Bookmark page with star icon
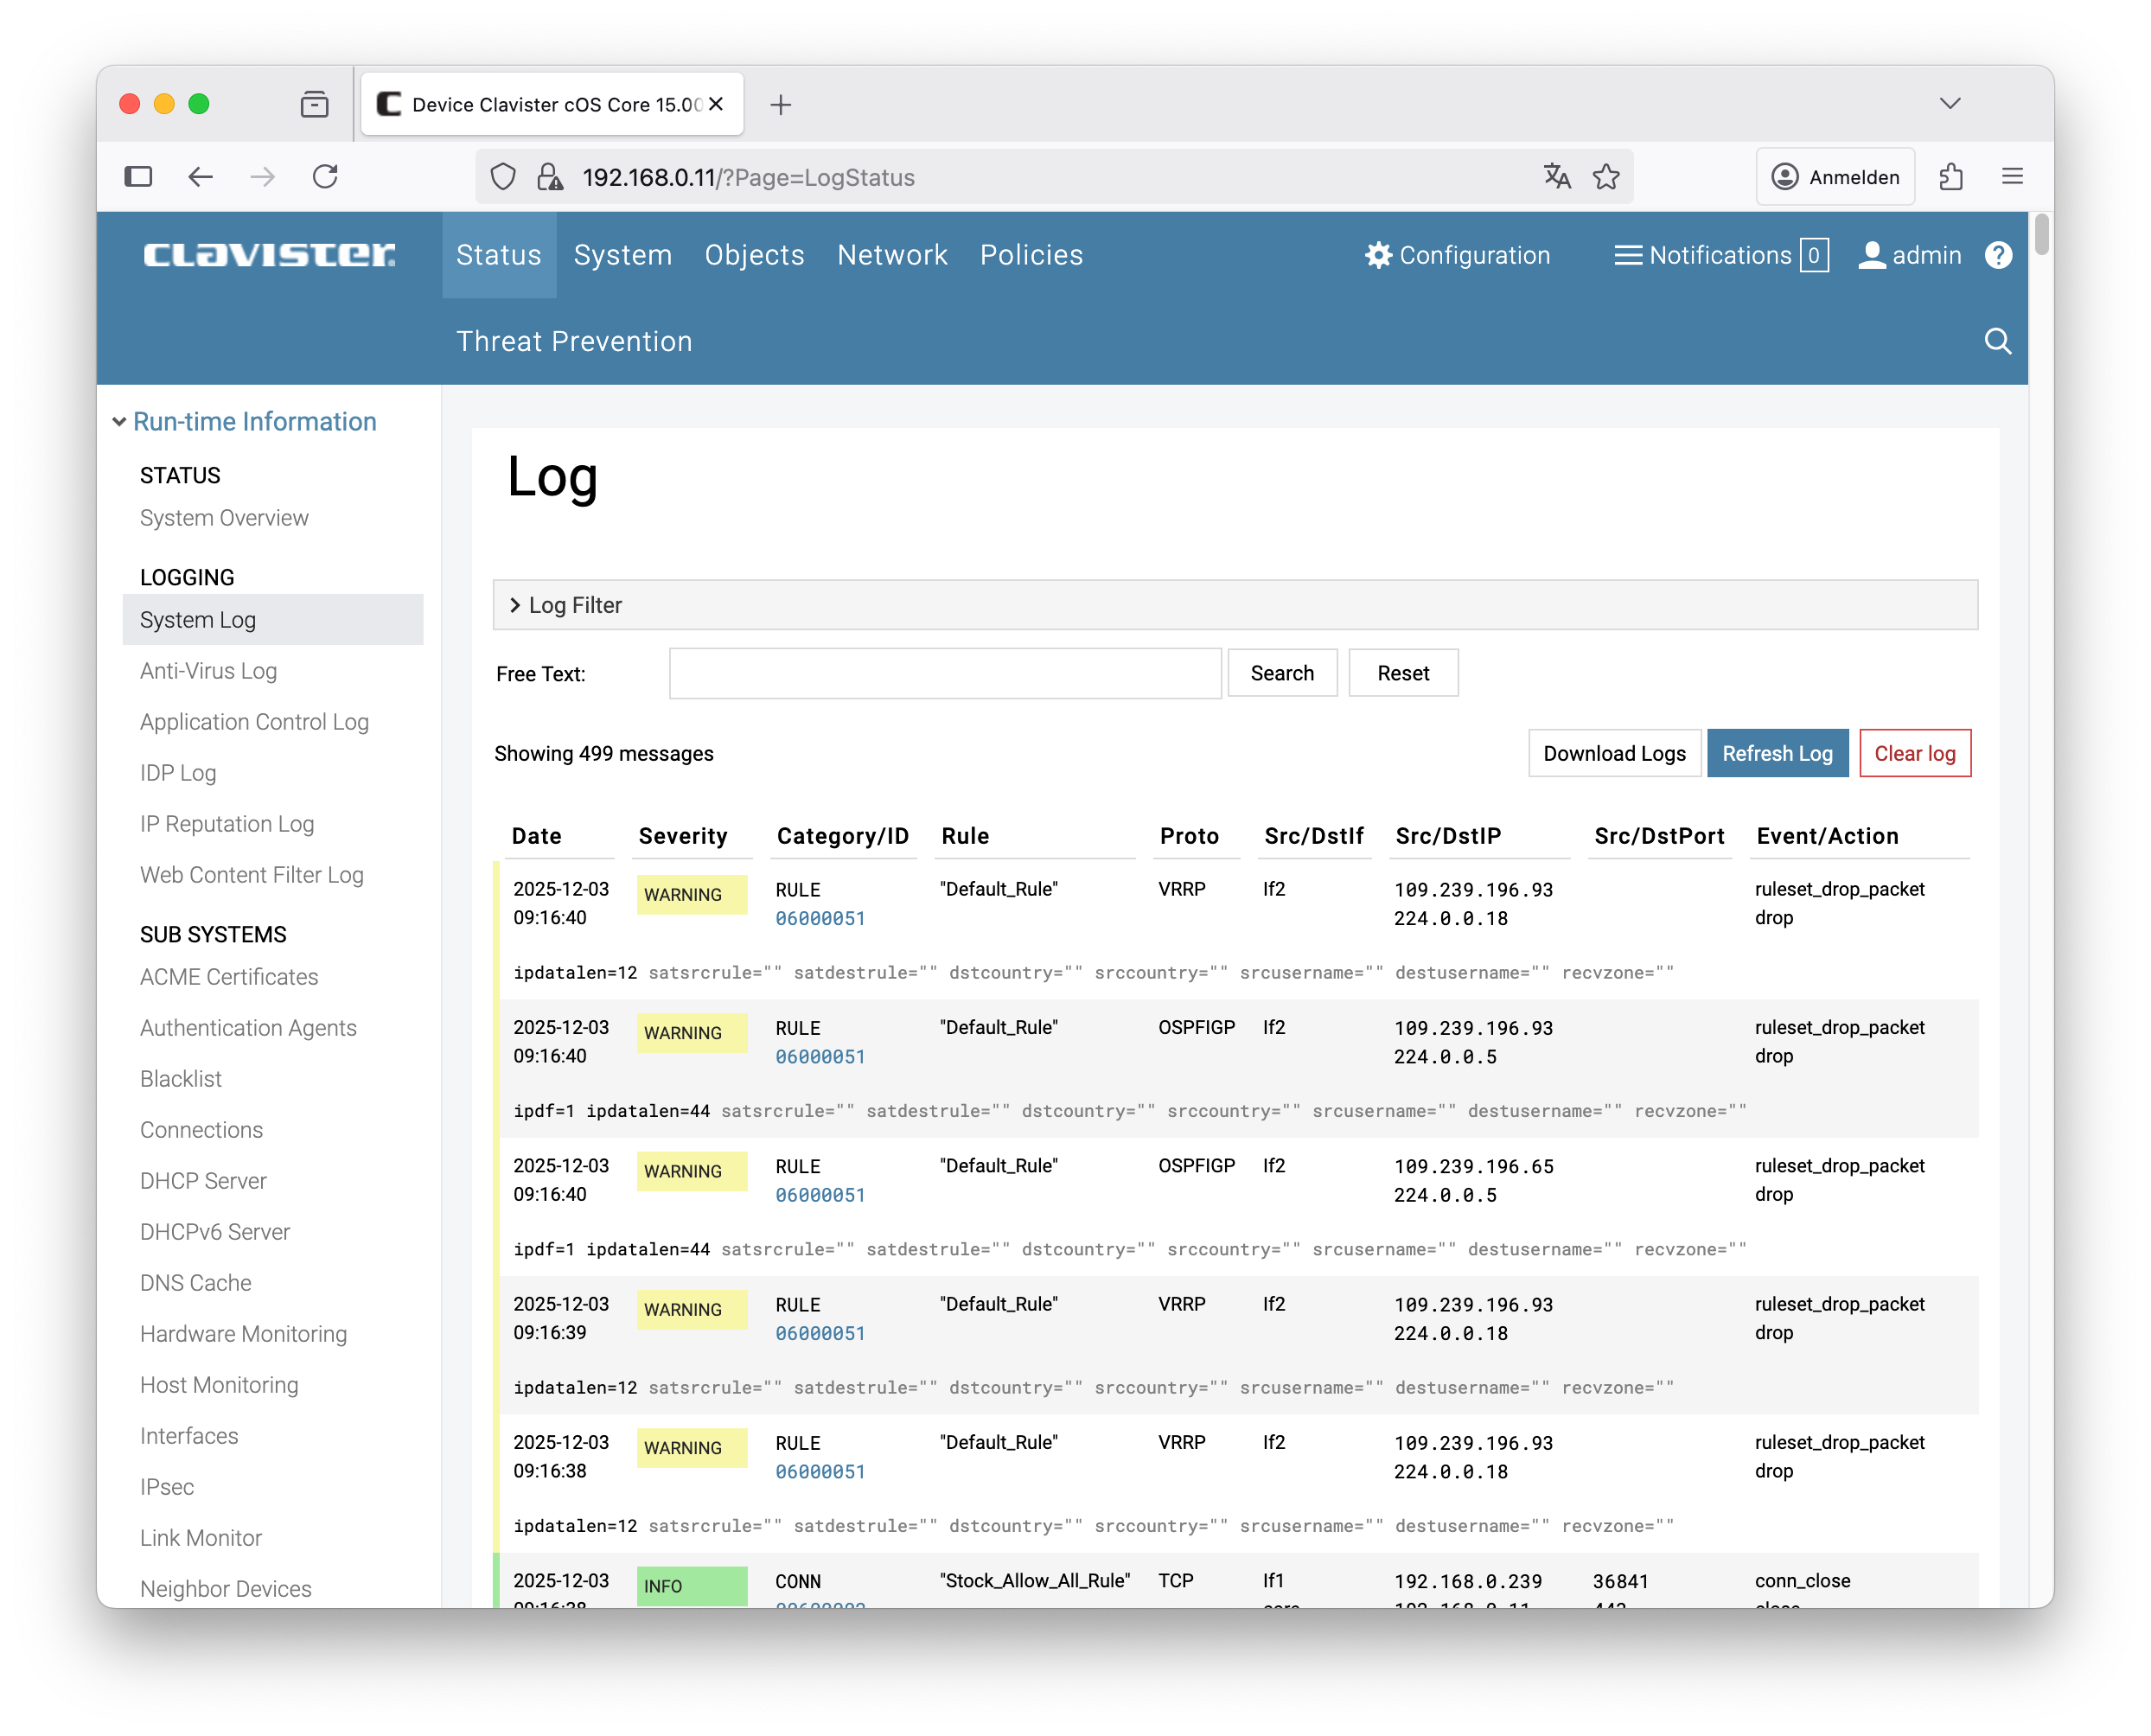The width and height of the screenshot is (2151, 1736). click(x=1606, y=177)
